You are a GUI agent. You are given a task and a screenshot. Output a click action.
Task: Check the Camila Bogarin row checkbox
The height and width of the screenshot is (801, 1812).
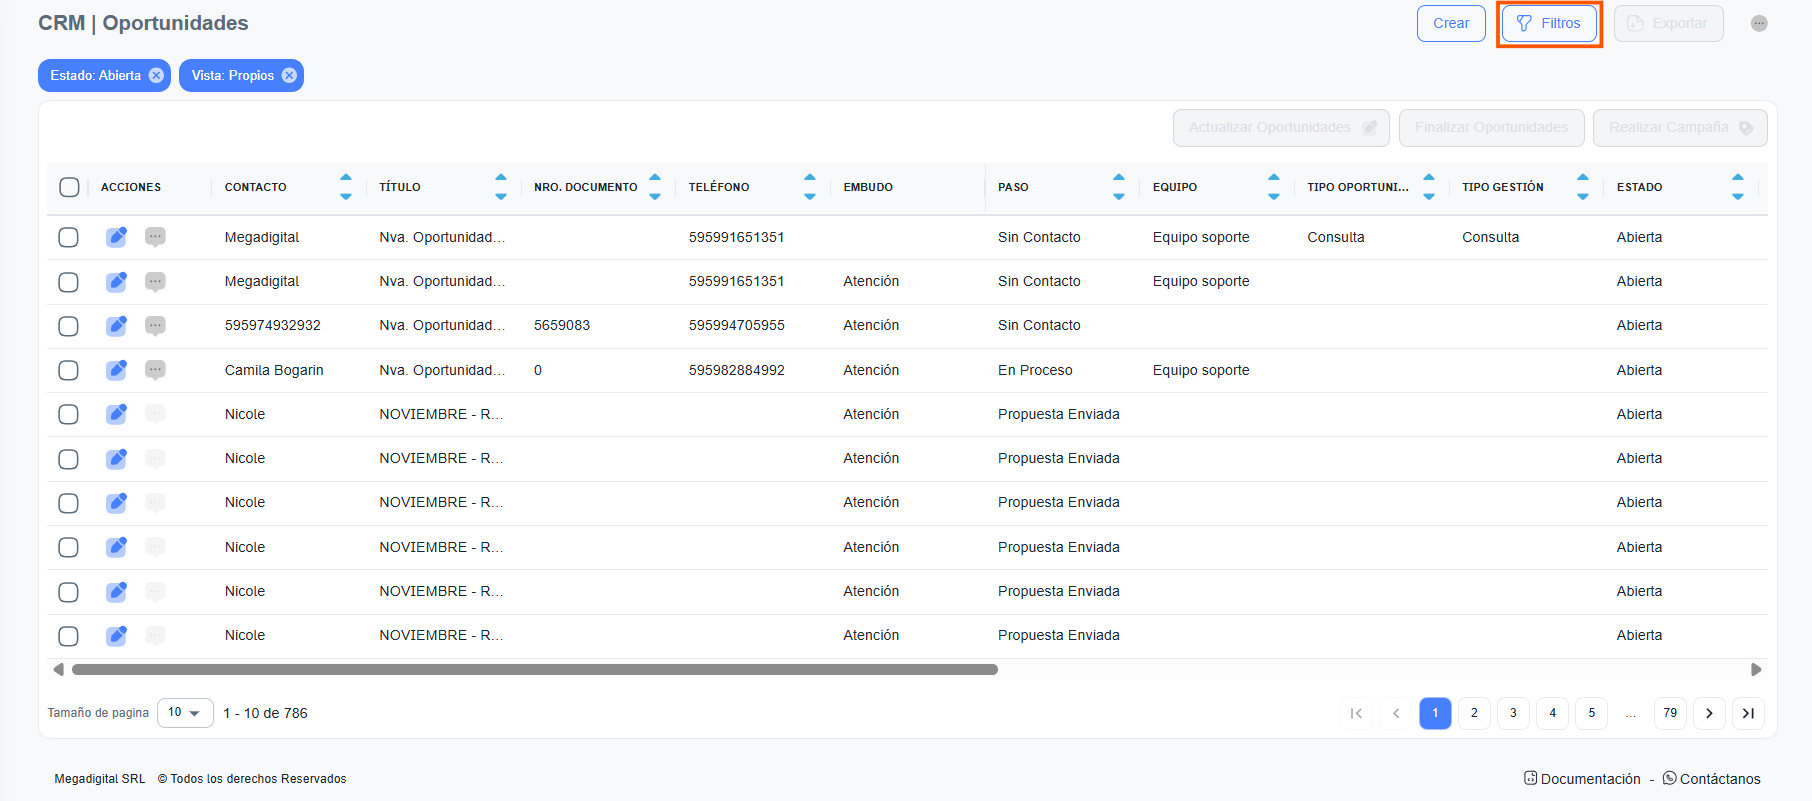click(x=68, y=370)
